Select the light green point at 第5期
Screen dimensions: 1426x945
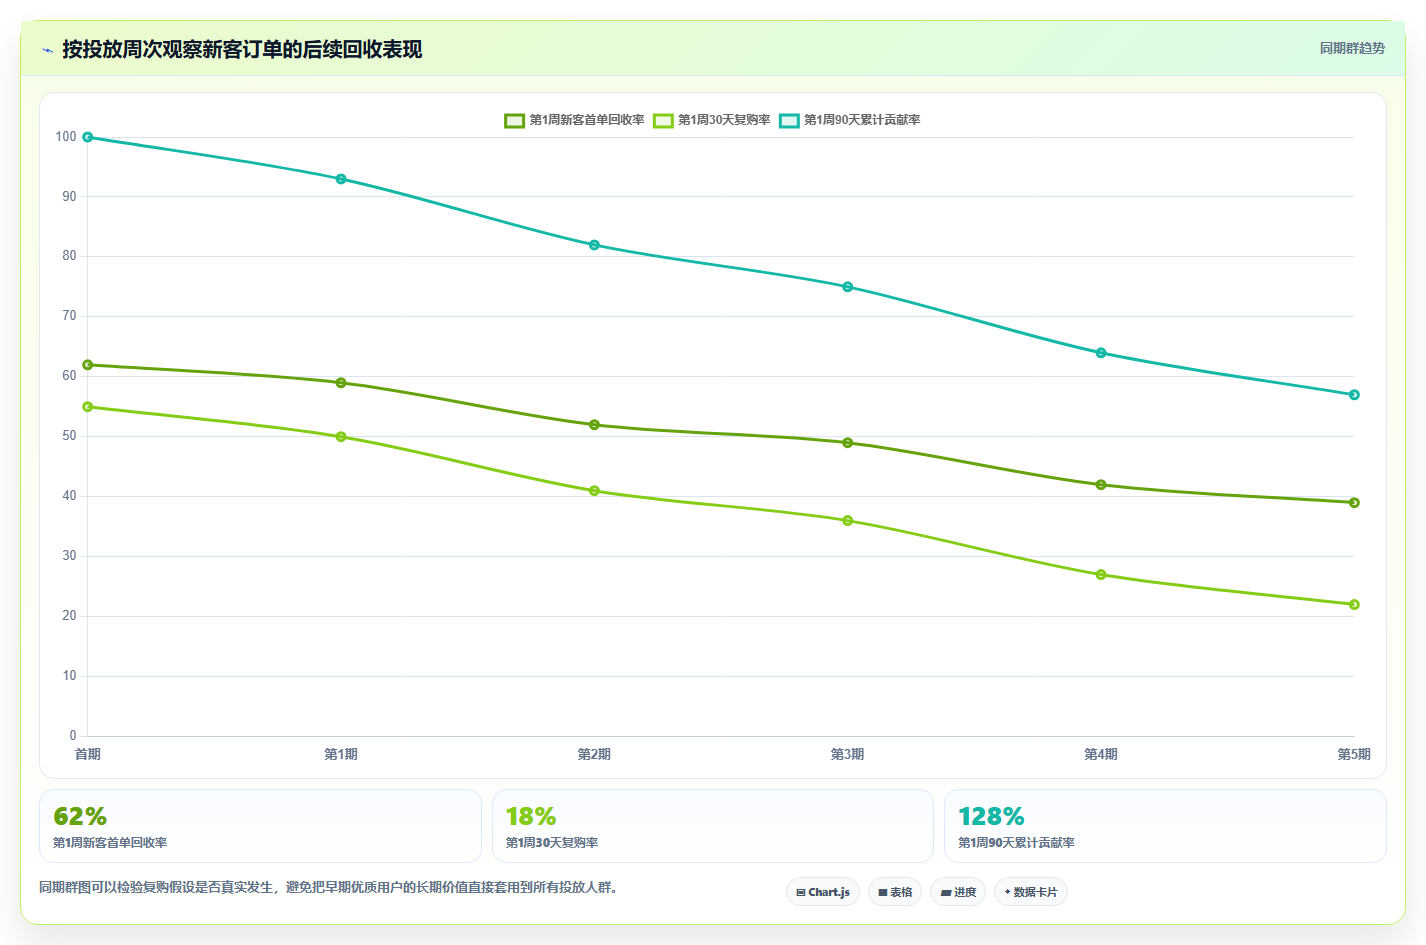point(1354,605)
